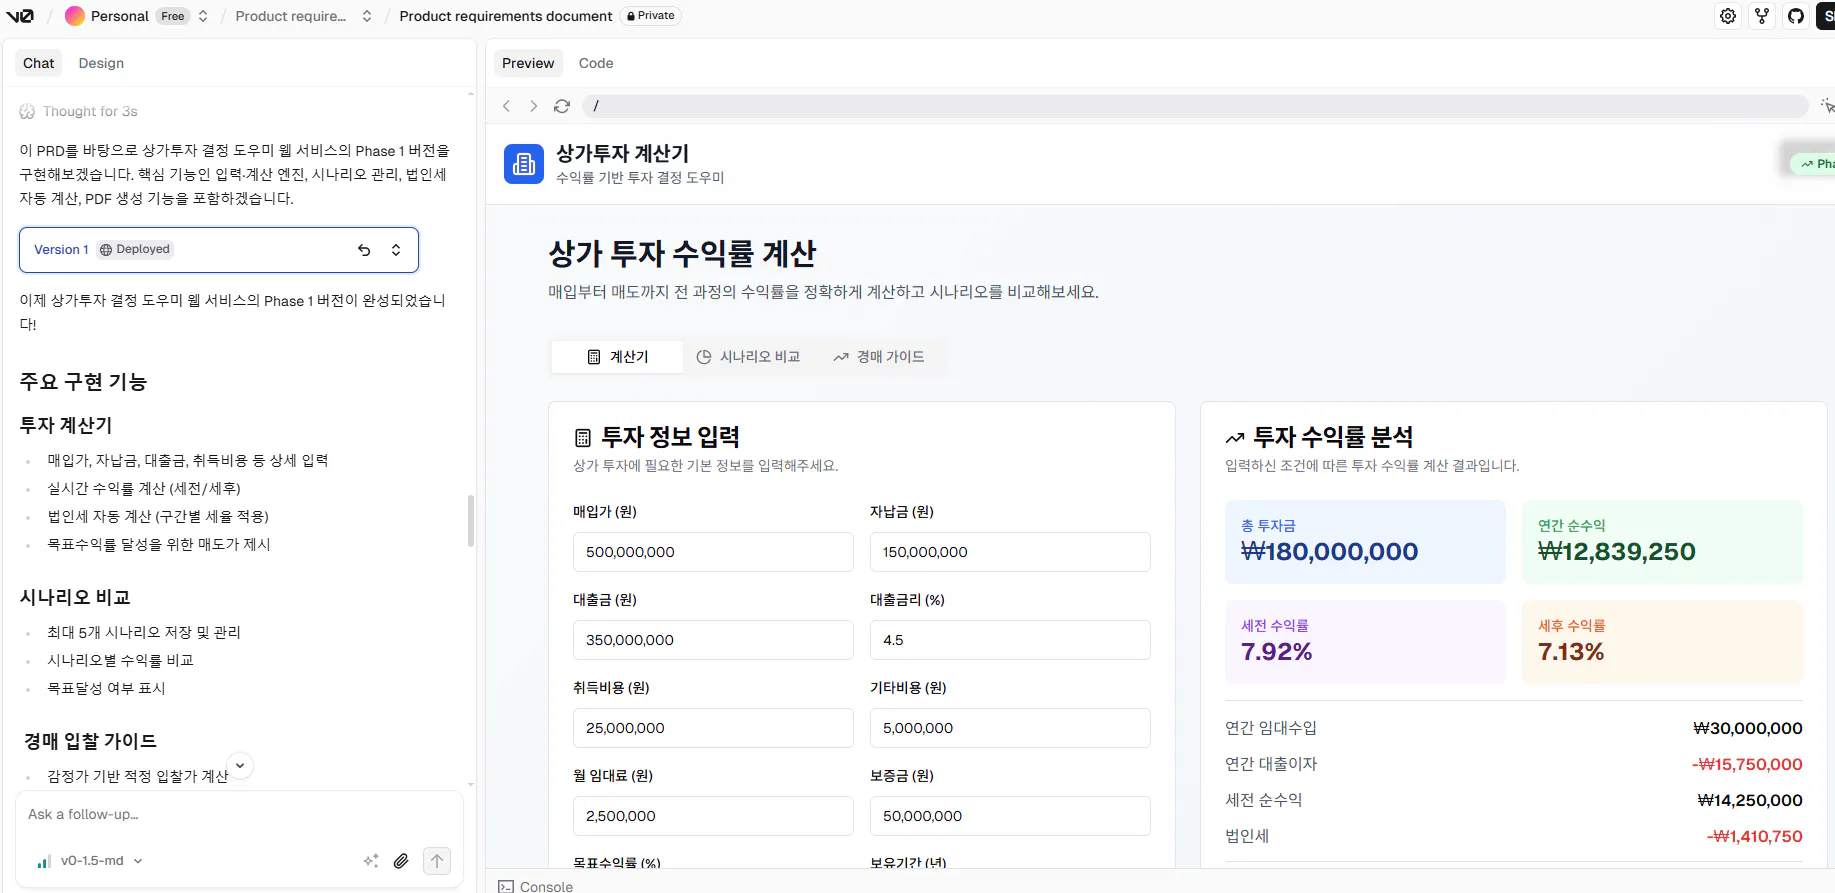The width and height of the screenshot is (1835, 893).
Task: Select the Code tab
Action: pos(596,63)
